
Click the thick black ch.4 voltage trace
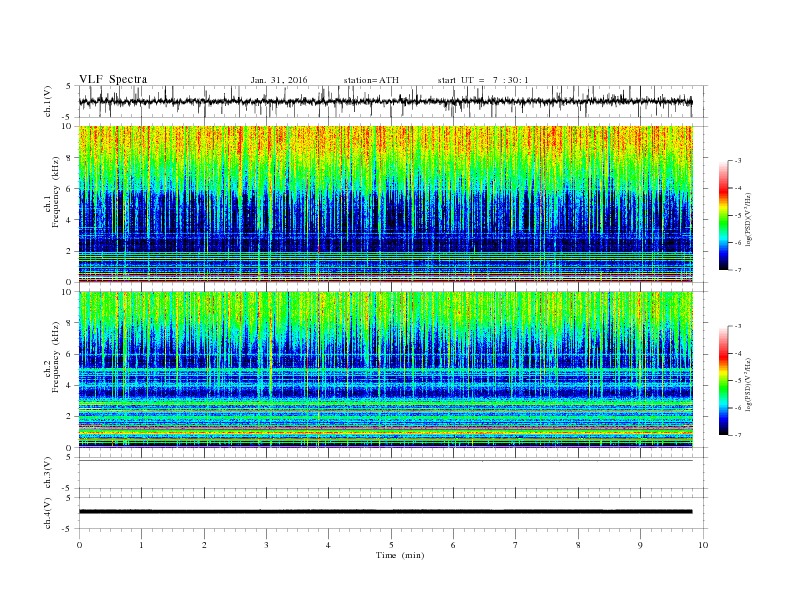(385, 512)
